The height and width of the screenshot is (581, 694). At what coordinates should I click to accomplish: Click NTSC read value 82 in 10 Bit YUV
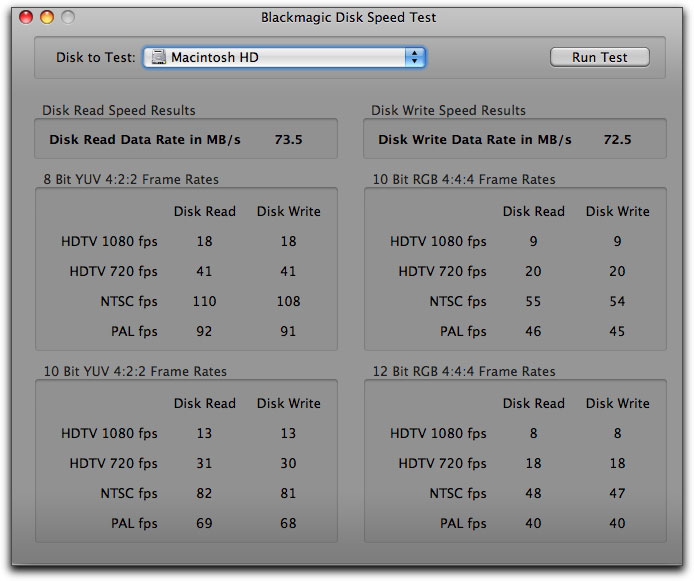point(204,493)
